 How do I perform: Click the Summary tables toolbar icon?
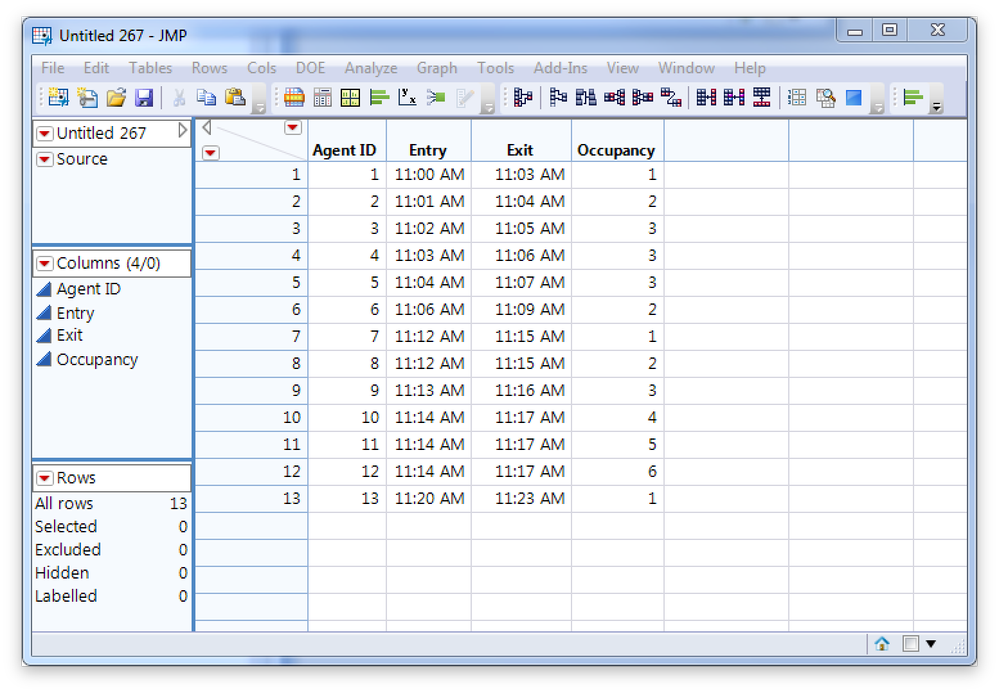point(523,97)
